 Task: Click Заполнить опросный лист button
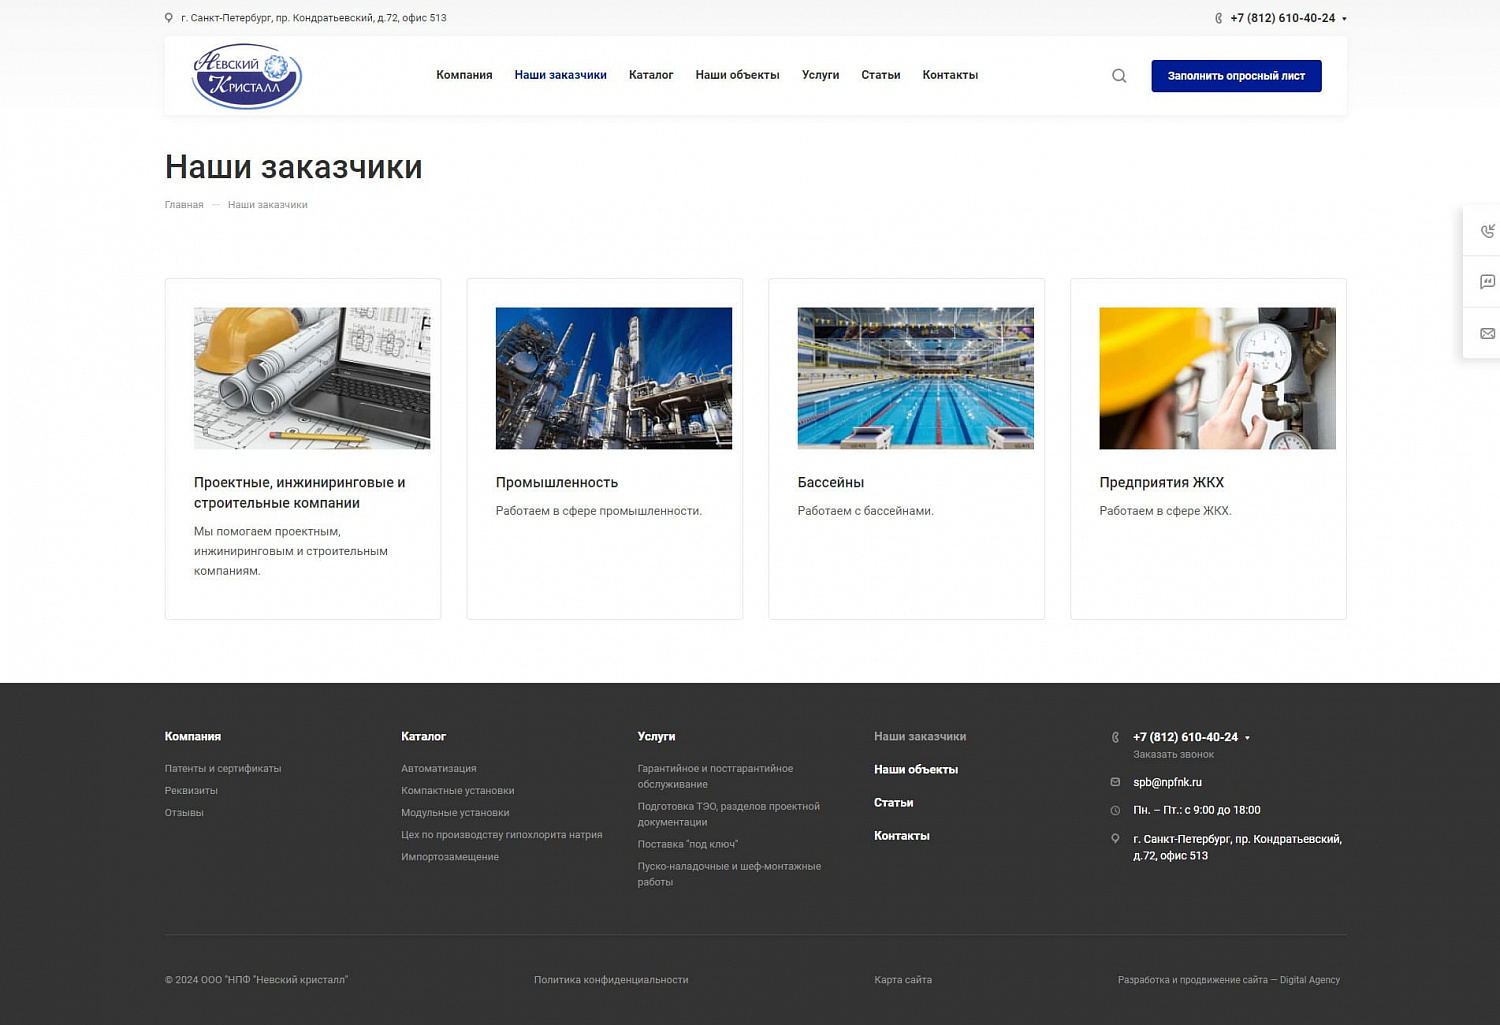[1236, 76]
